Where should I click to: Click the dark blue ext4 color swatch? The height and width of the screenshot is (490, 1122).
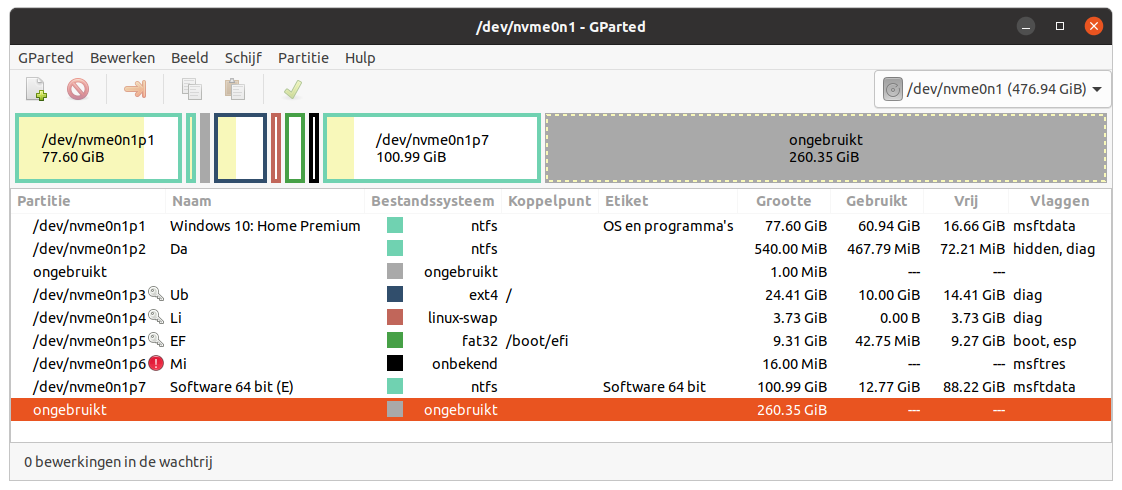[395, 295]
